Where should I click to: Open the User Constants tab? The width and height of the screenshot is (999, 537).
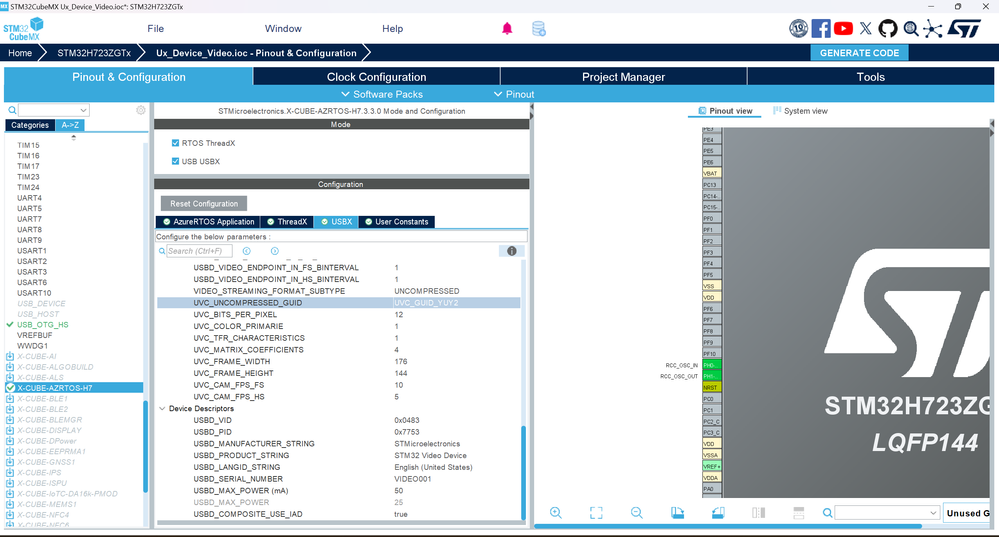396,222
